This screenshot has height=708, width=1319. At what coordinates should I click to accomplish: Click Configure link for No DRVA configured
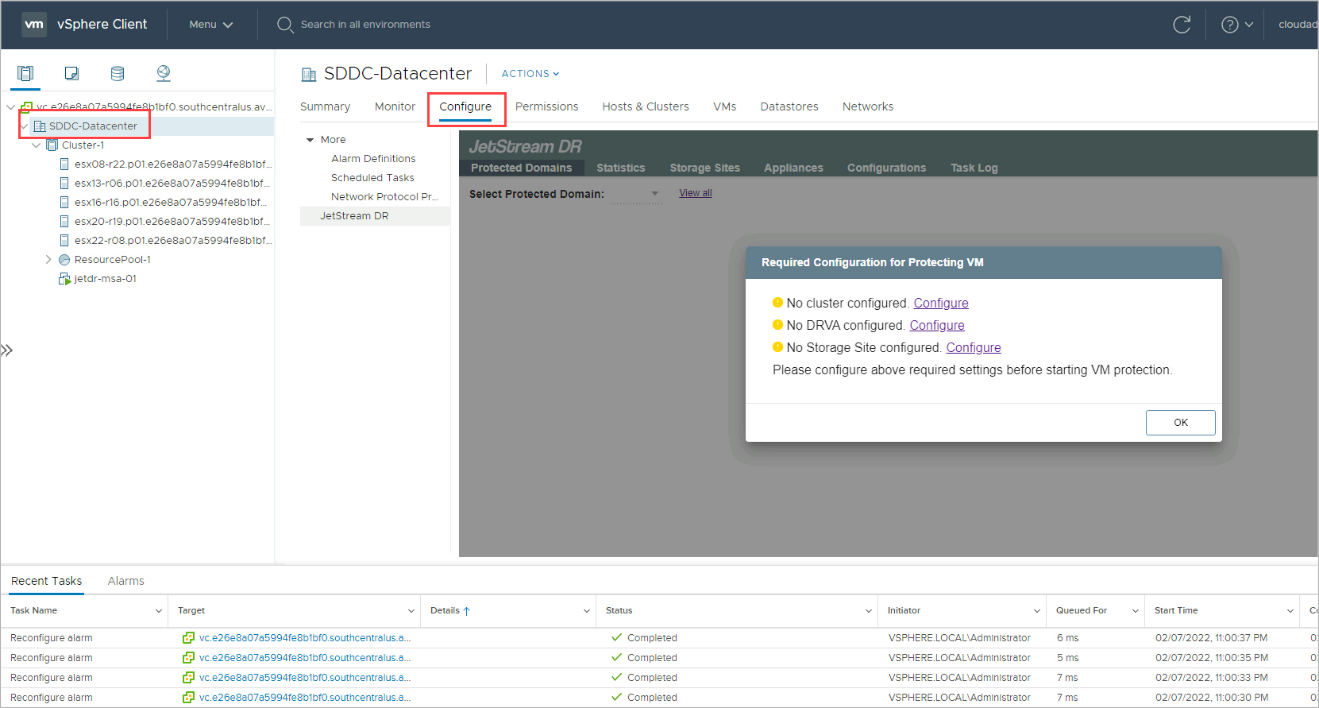coord(937,325)
